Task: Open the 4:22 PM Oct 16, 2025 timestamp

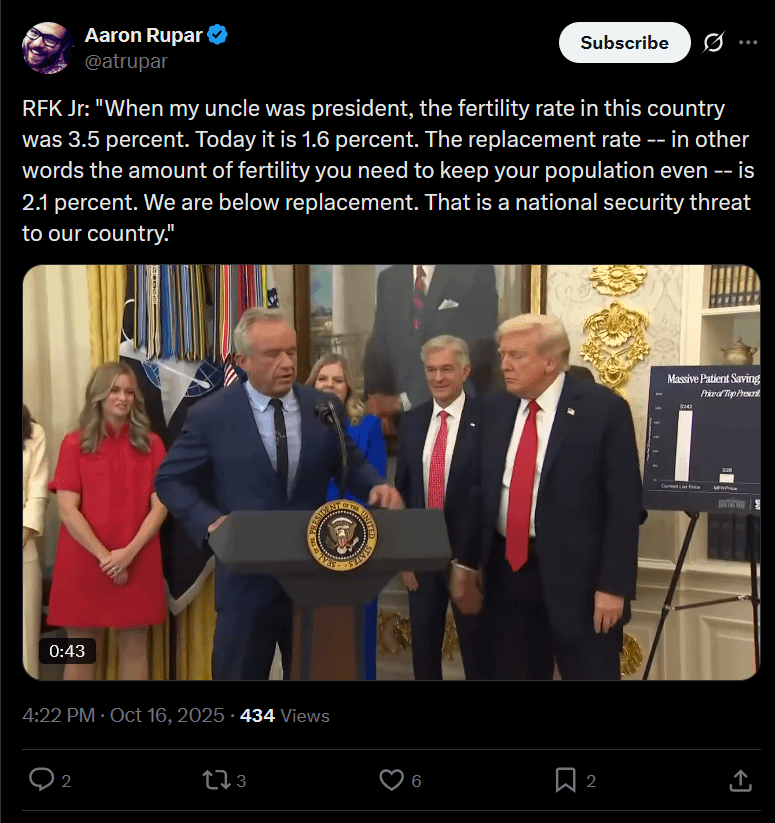Action: (123, 715)
